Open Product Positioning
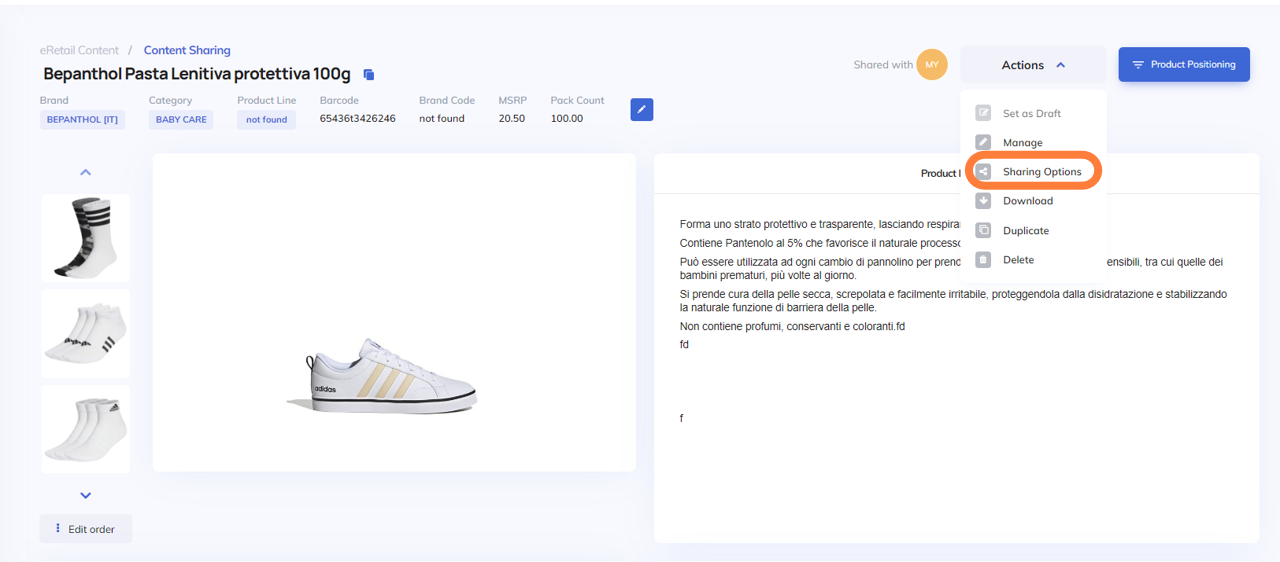Screen dimensions: 1280x562 click(x=1184, y=65)
